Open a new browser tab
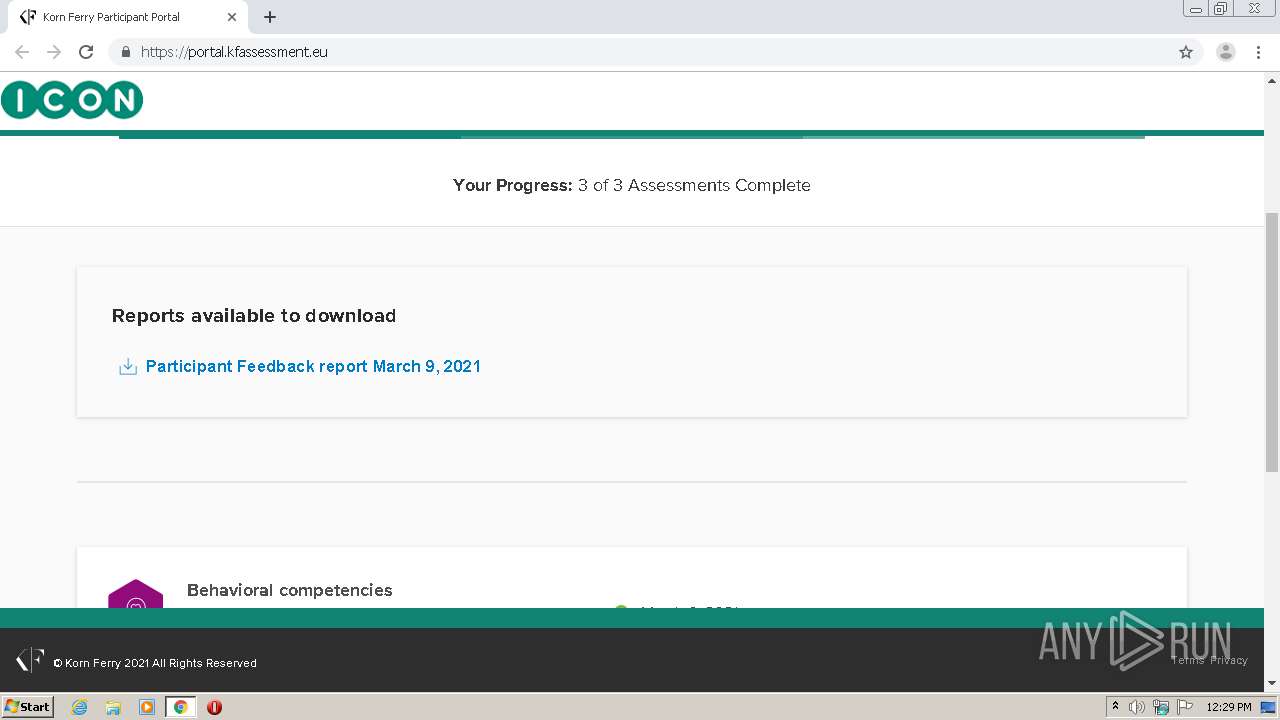1280x720 pixels. point(270,17)
